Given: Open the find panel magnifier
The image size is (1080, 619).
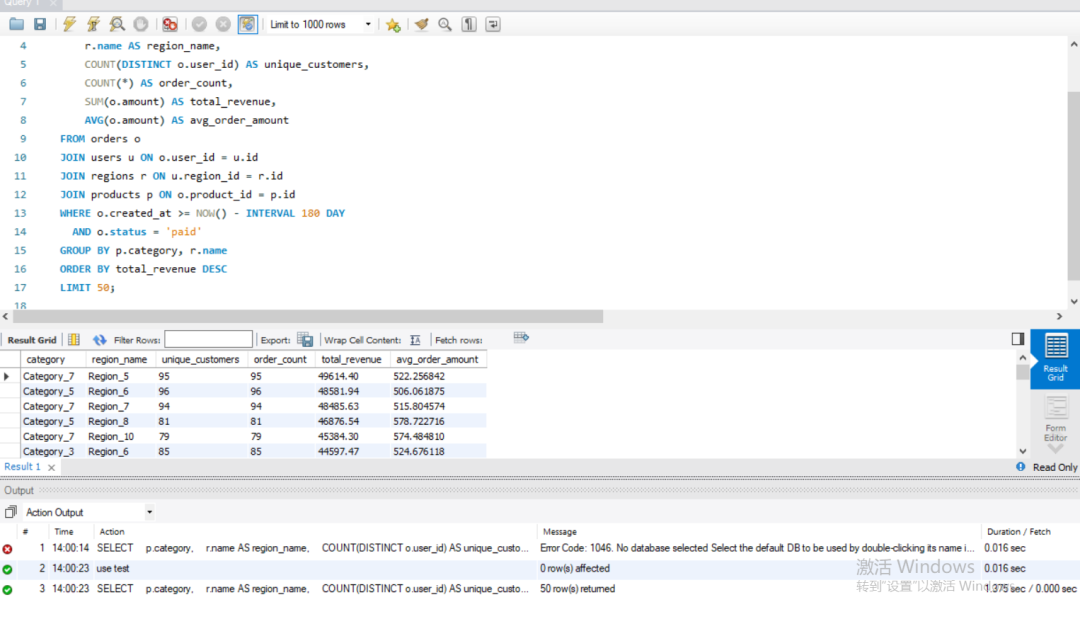Looking at the screenshot, I should pyautogui.click(x=445, y=25).
